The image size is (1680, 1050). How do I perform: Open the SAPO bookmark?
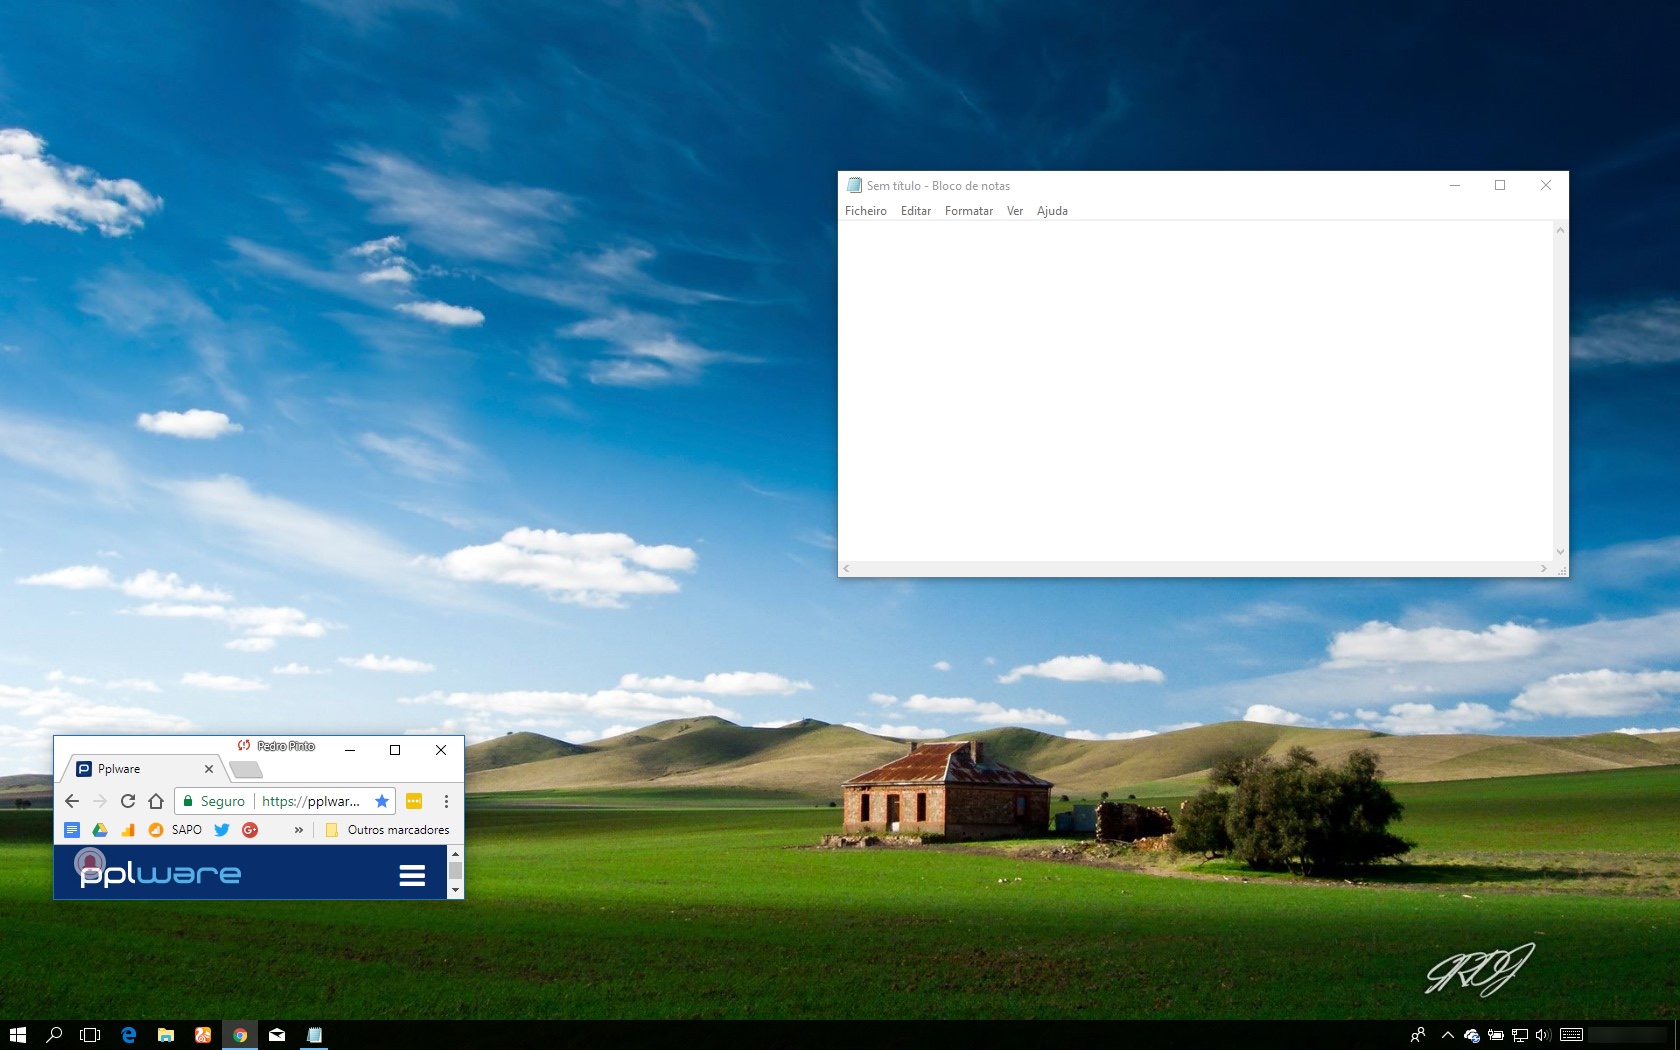pos(185,829)
